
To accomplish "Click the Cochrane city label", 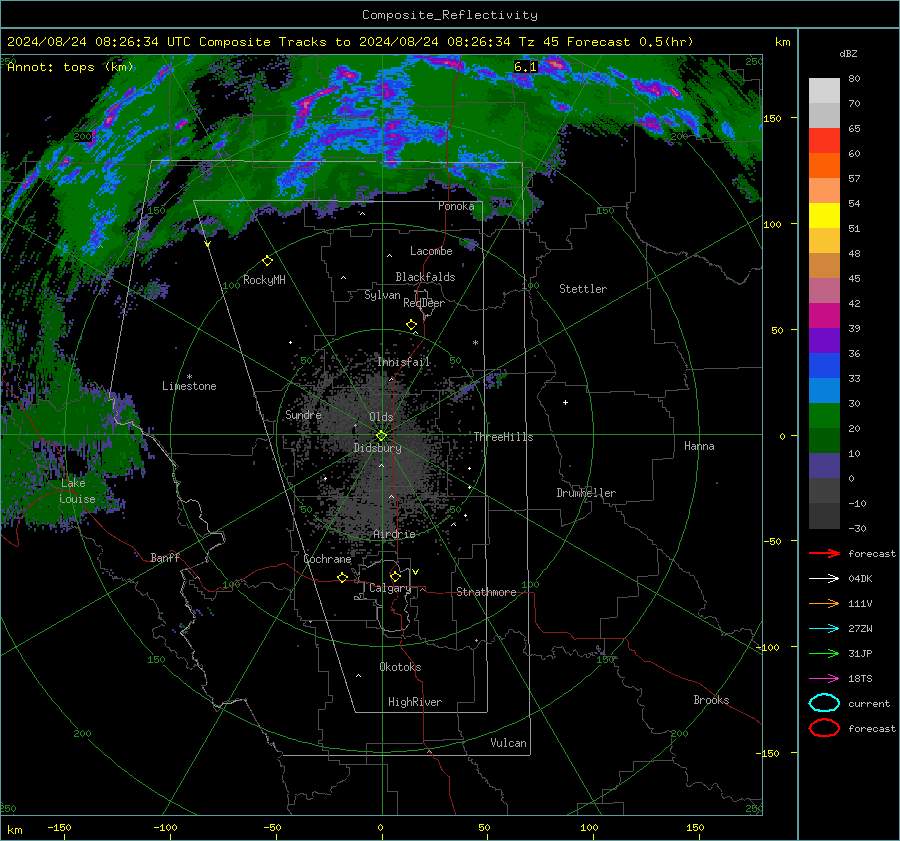I will pos(327,559).
